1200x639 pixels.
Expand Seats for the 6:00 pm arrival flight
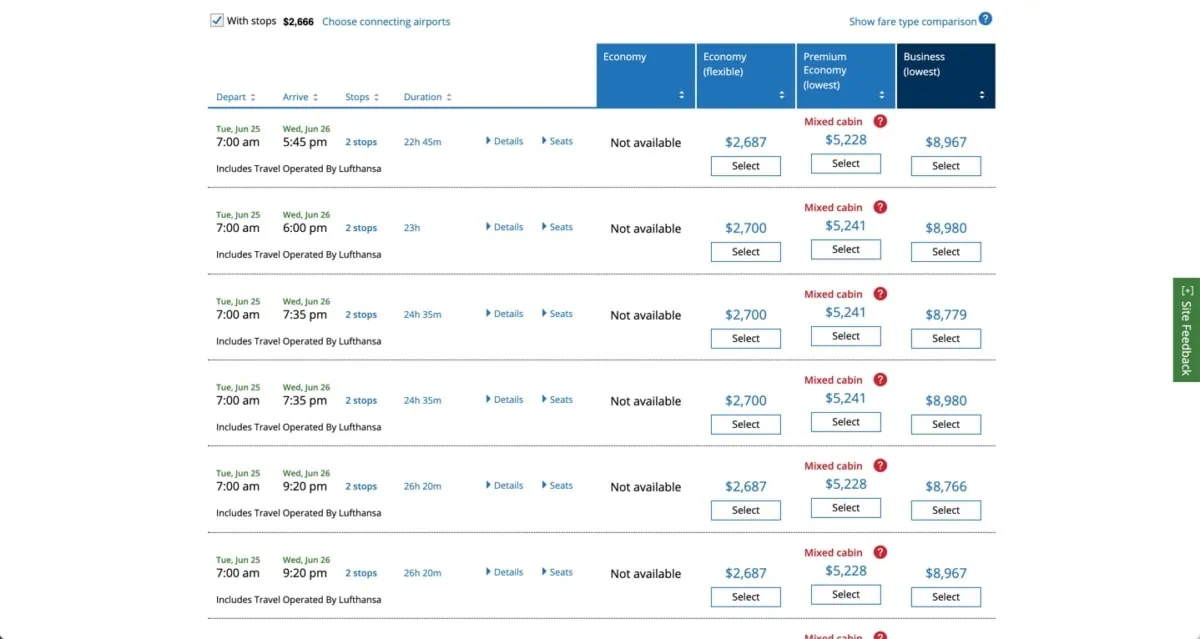(557, 227)
